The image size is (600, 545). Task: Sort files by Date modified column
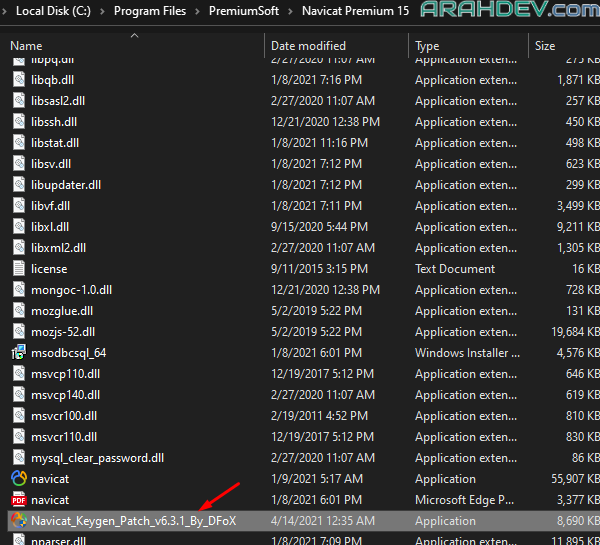pyautogui.click(x=308, y=46)
